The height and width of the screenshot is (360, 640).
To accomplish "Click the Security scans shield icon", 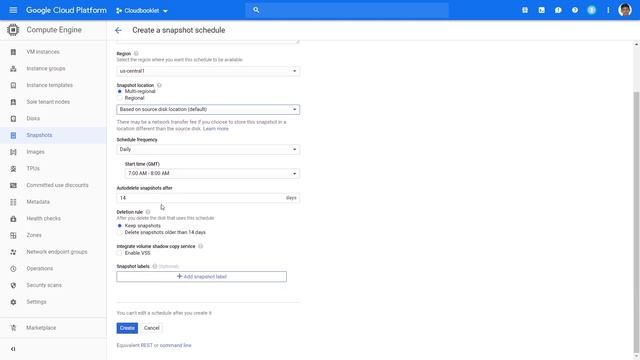I will (x=13, y=285).
